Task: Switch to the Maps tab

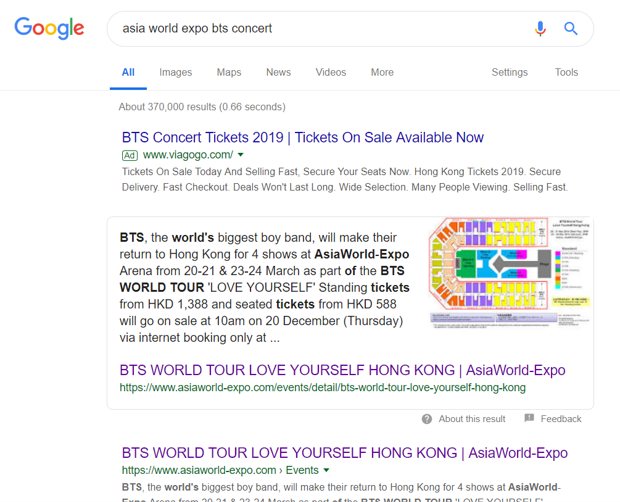Action: [x=229, y=72]
